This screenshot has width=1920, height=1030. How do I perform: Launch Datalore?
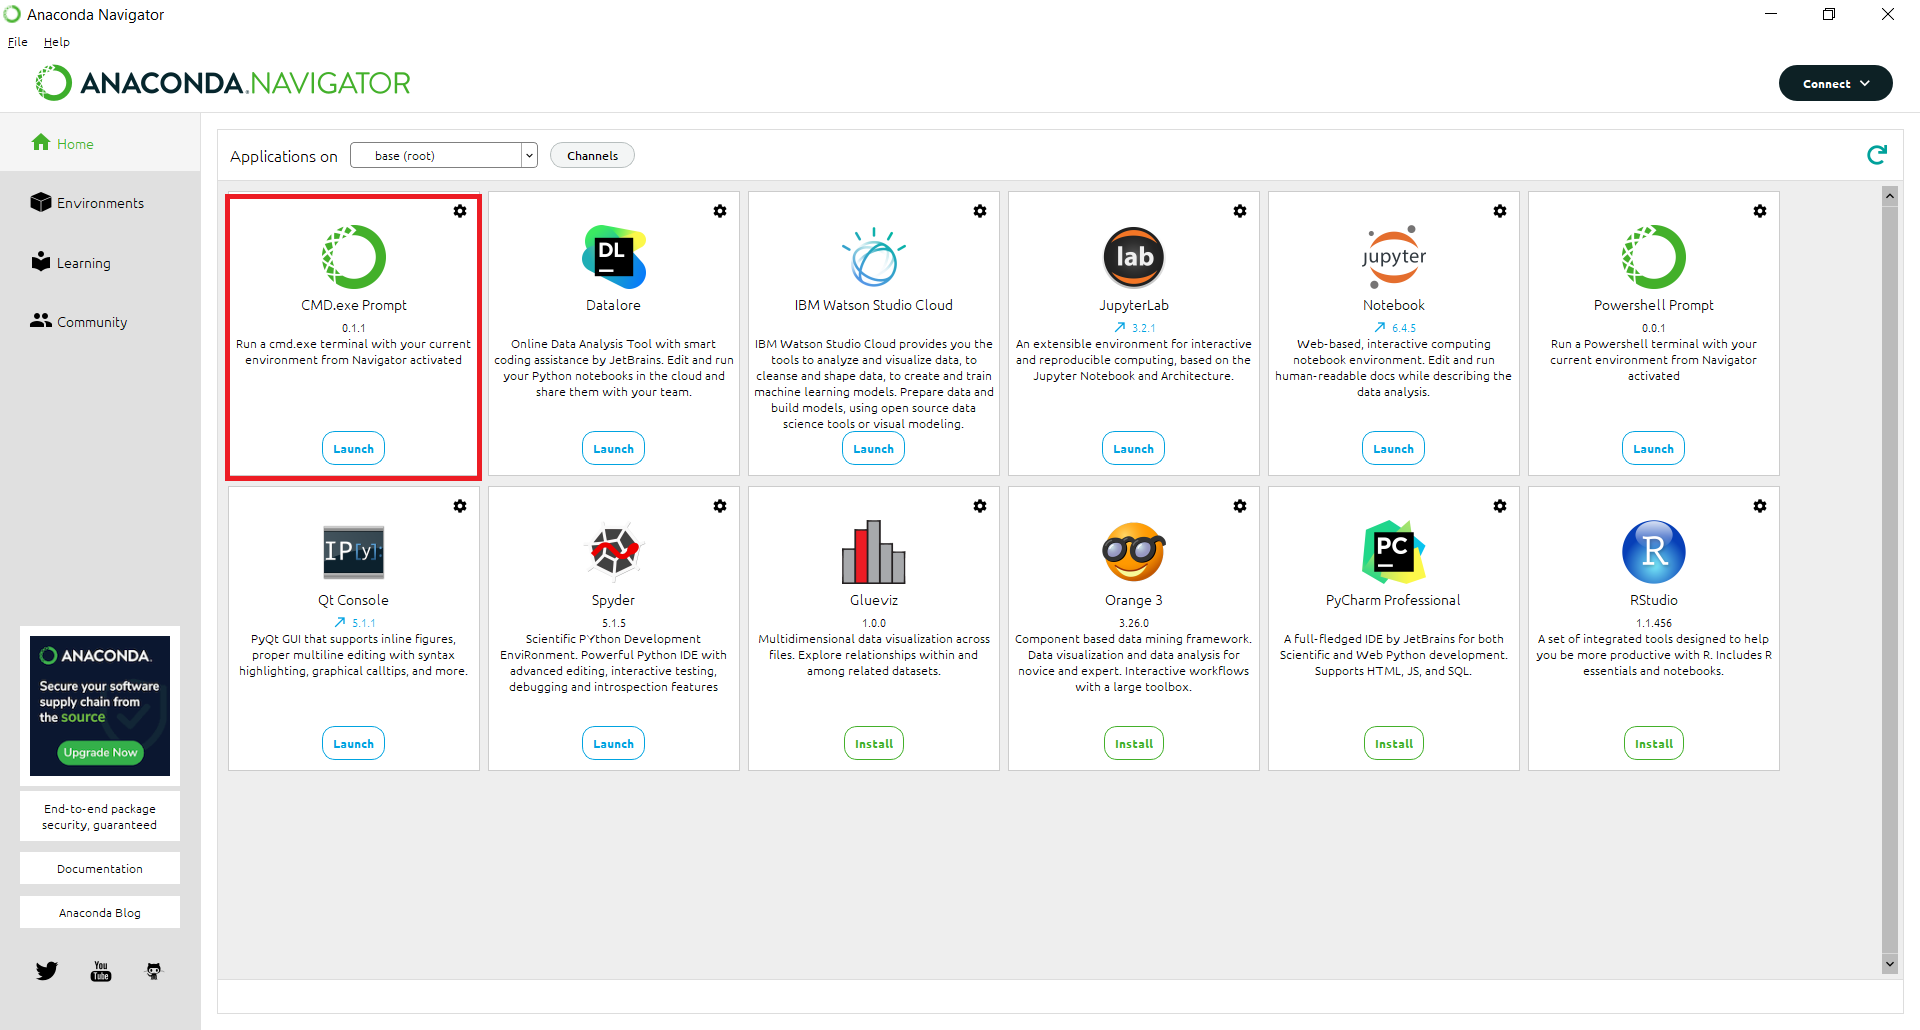pyautogui.click(x=614, y=449)
